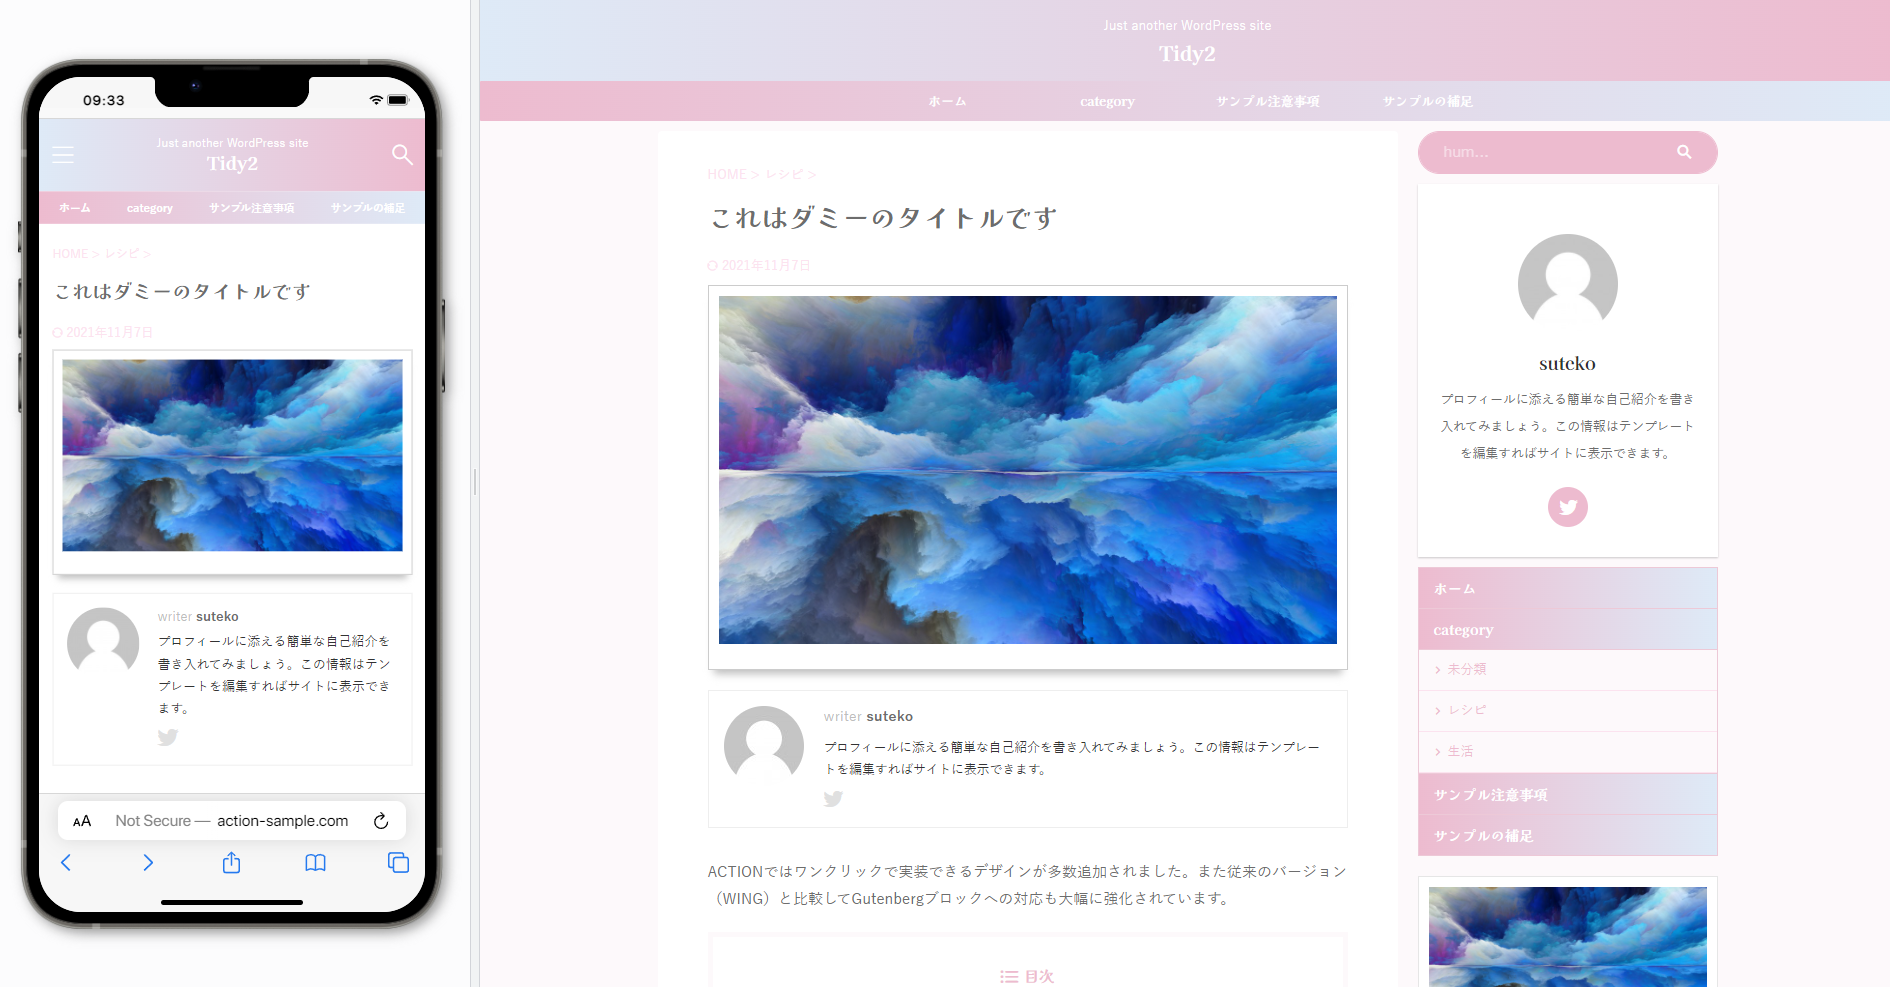
Task: Tap the search magnifier in phone header
Action: pyautogui.click(x=402, y=154)
